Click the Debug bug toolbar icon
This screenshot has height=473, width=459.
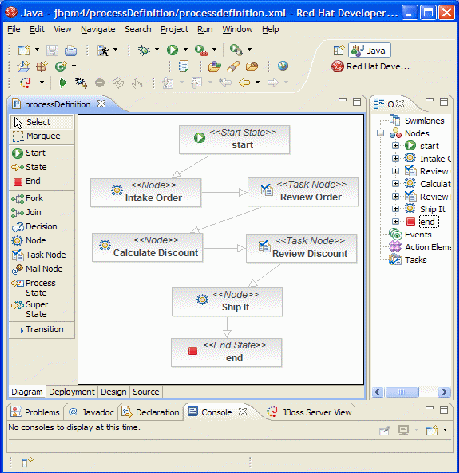(x=144, y=50)
